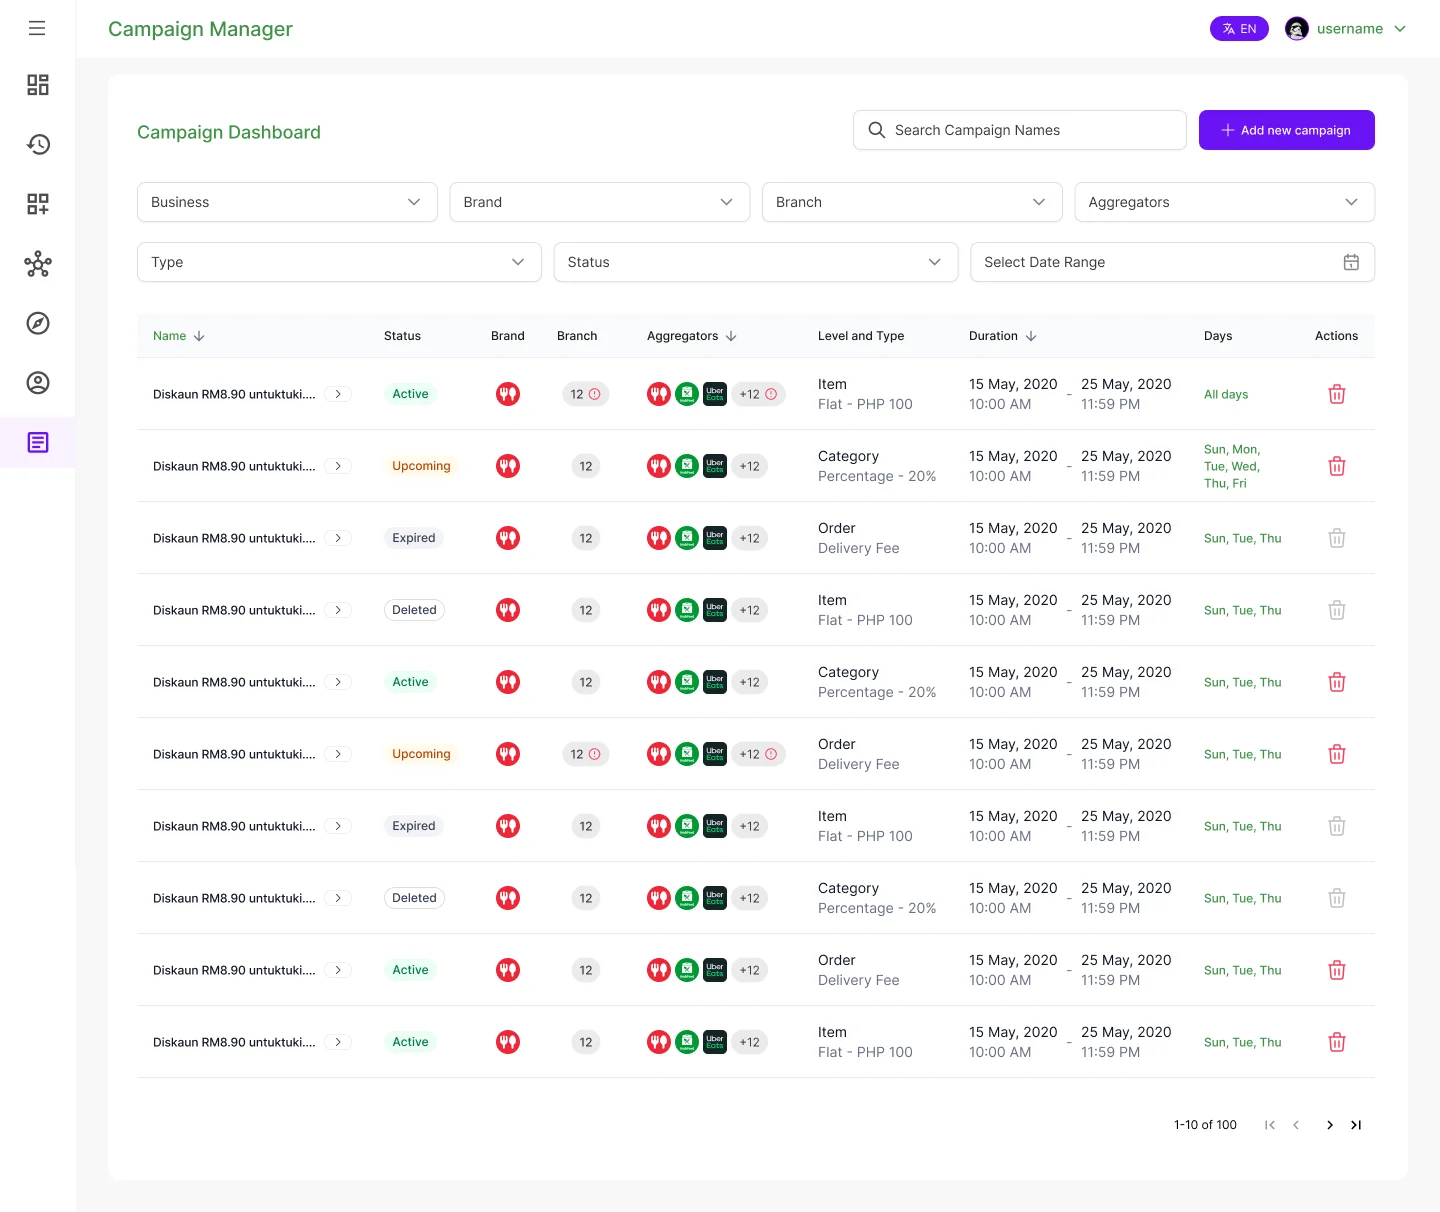This screenshot has width=1440, height=1212.
Task: Open the history clock sidebar icon
Action: [38, 144]
